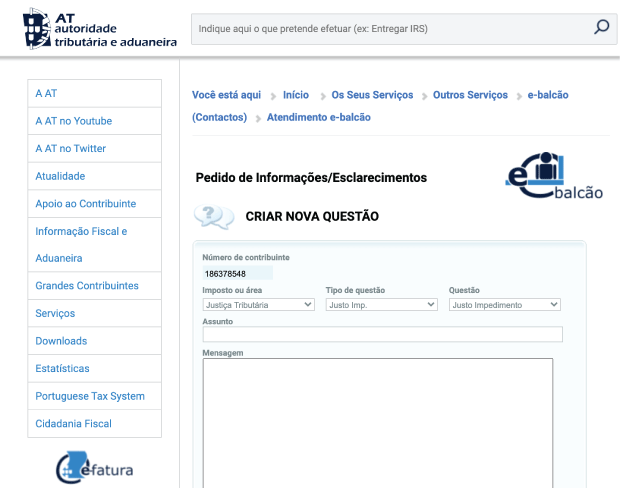This screenshot has height=488, width=620.
Task: Navigate to Os Seus Serviços breadcrumb
Action: tap(372, 95)
